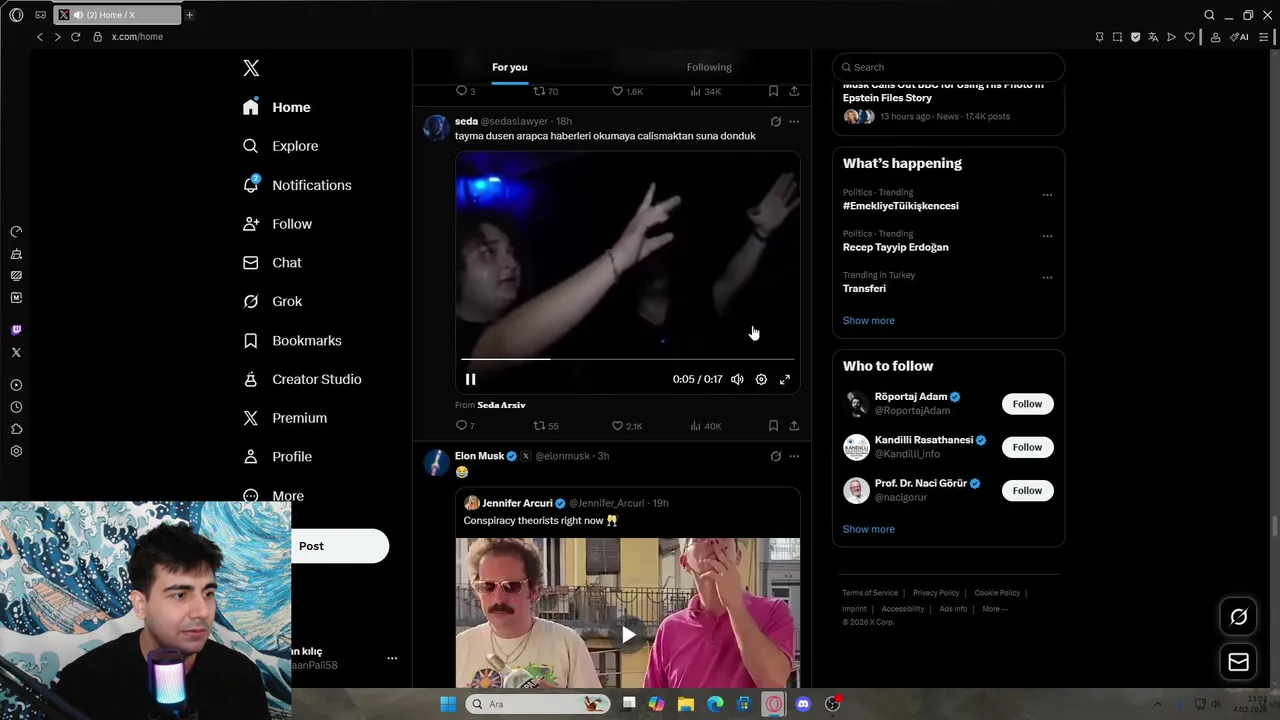Click the Post button
This screenshot has width=1280, height=720.
[x=340, y=546]
